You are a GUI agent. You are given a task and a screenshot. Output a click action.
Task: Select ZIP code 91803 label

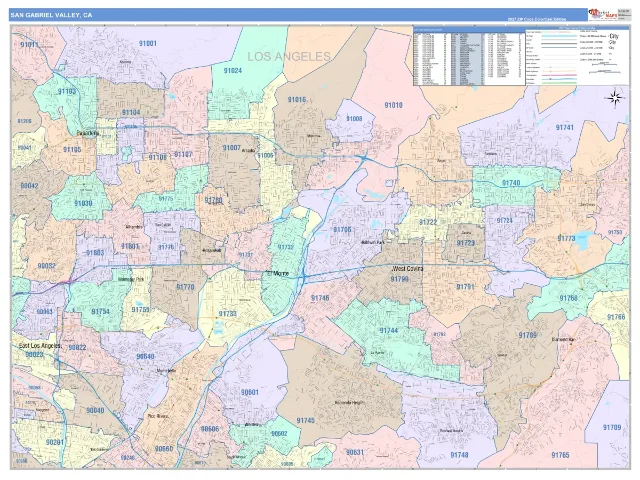click(x=95, y=253)
